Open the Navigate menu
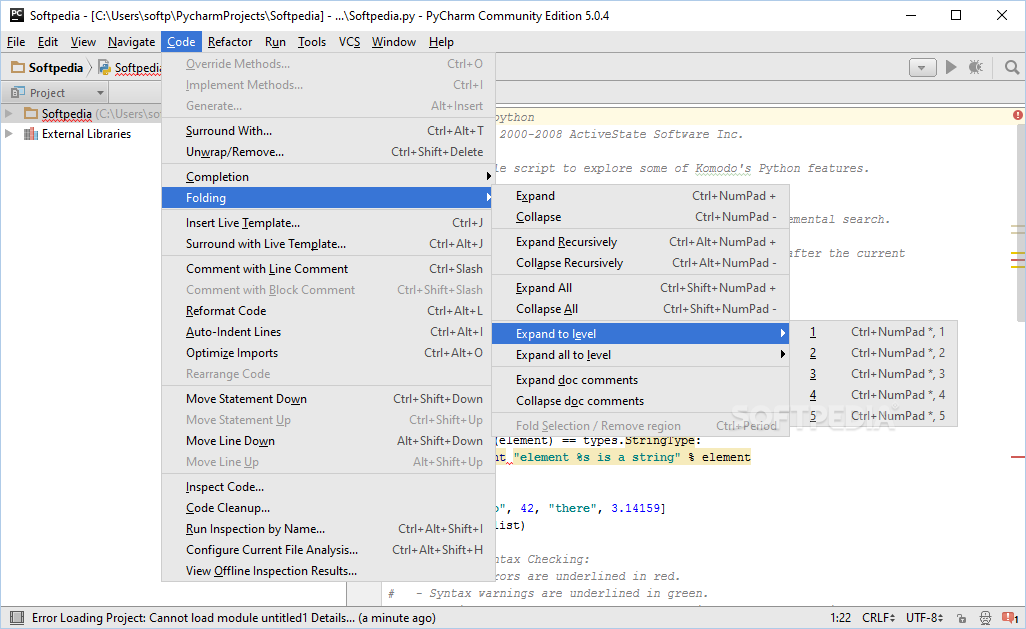Viewport: 1026px width, 629px height. click(x=132, y=42)
